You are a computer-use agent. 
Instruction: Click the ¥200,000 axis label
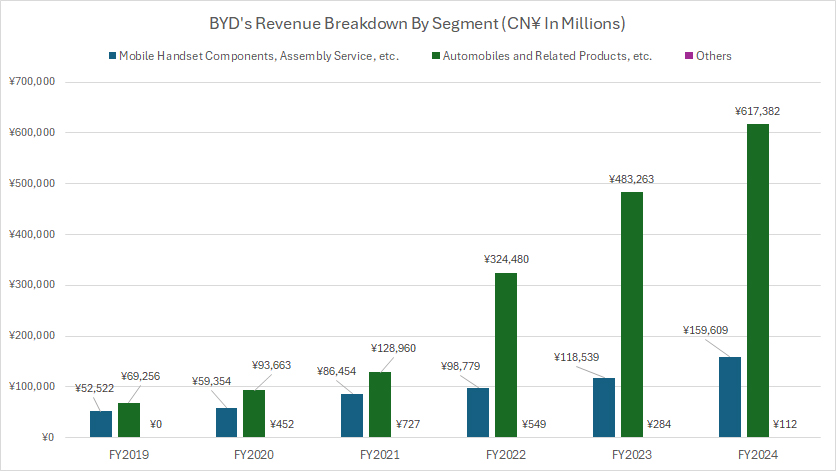point(32,336)
